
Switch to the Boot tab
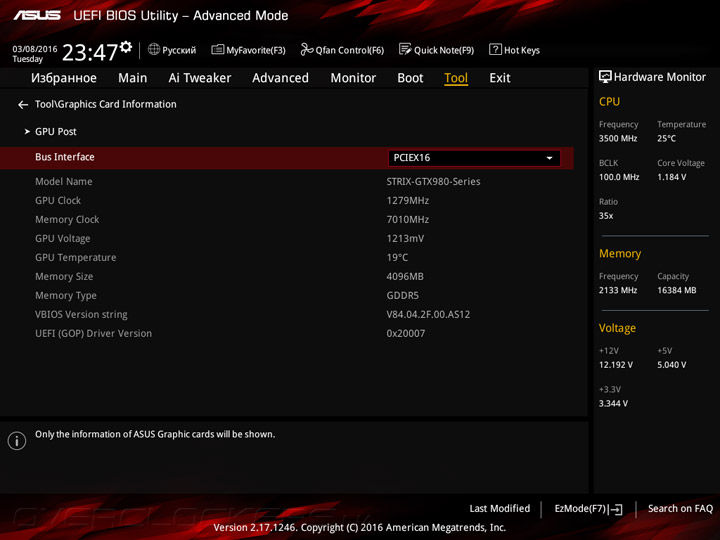410,78
